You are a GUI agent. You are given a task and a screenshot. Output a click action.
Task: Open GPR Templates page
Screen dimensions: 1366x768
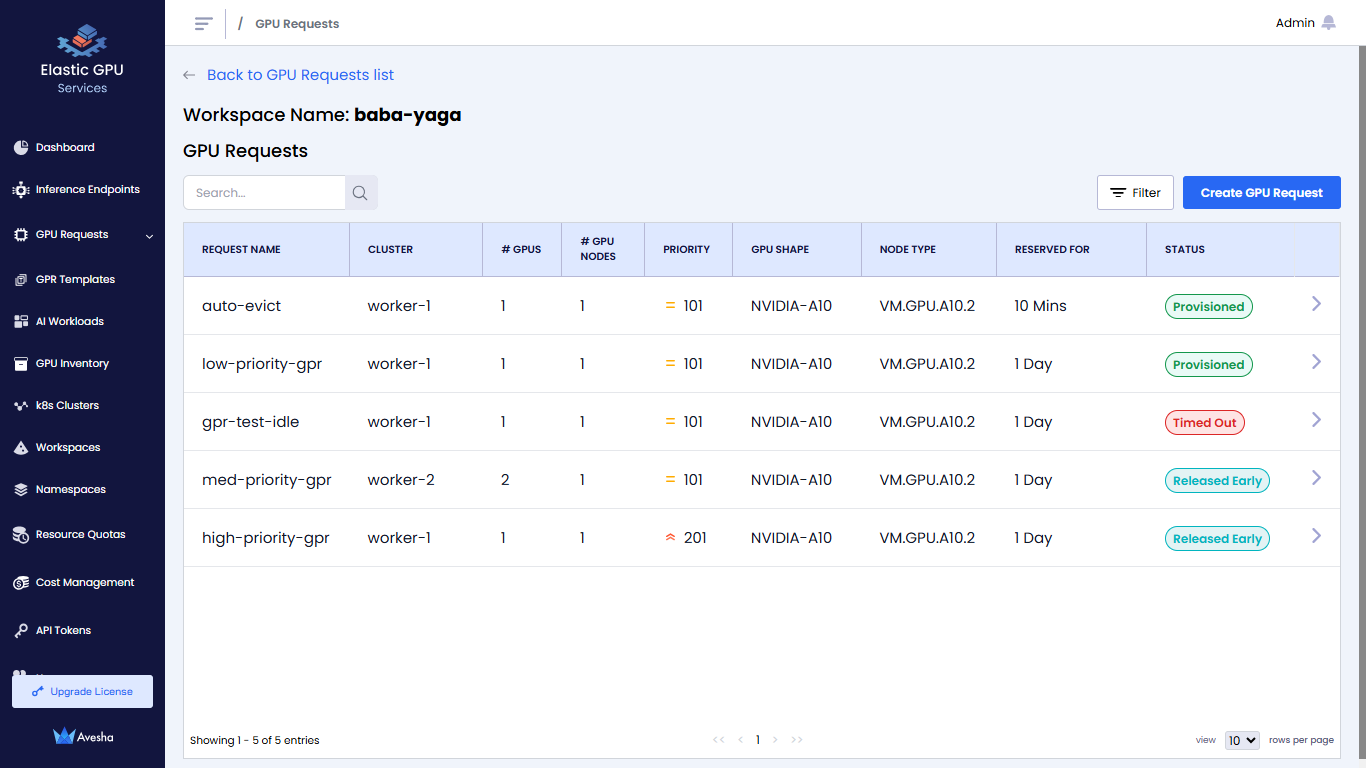[x=75, y=280]
